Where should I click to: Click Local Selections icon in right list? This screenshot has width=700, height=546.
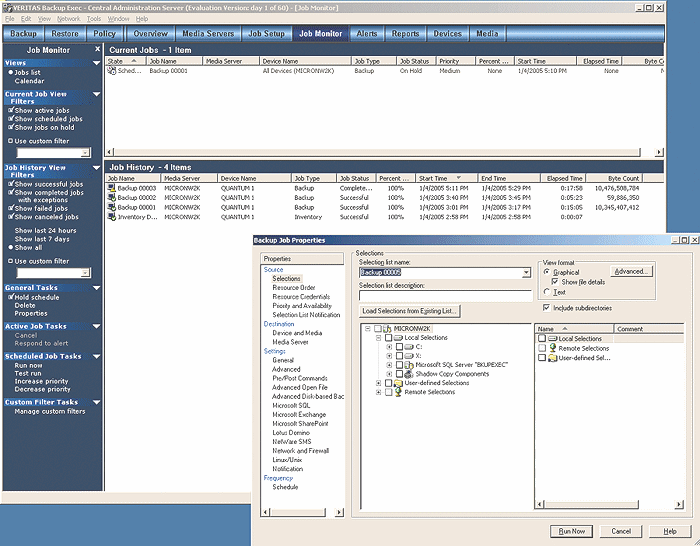(553, 338)
